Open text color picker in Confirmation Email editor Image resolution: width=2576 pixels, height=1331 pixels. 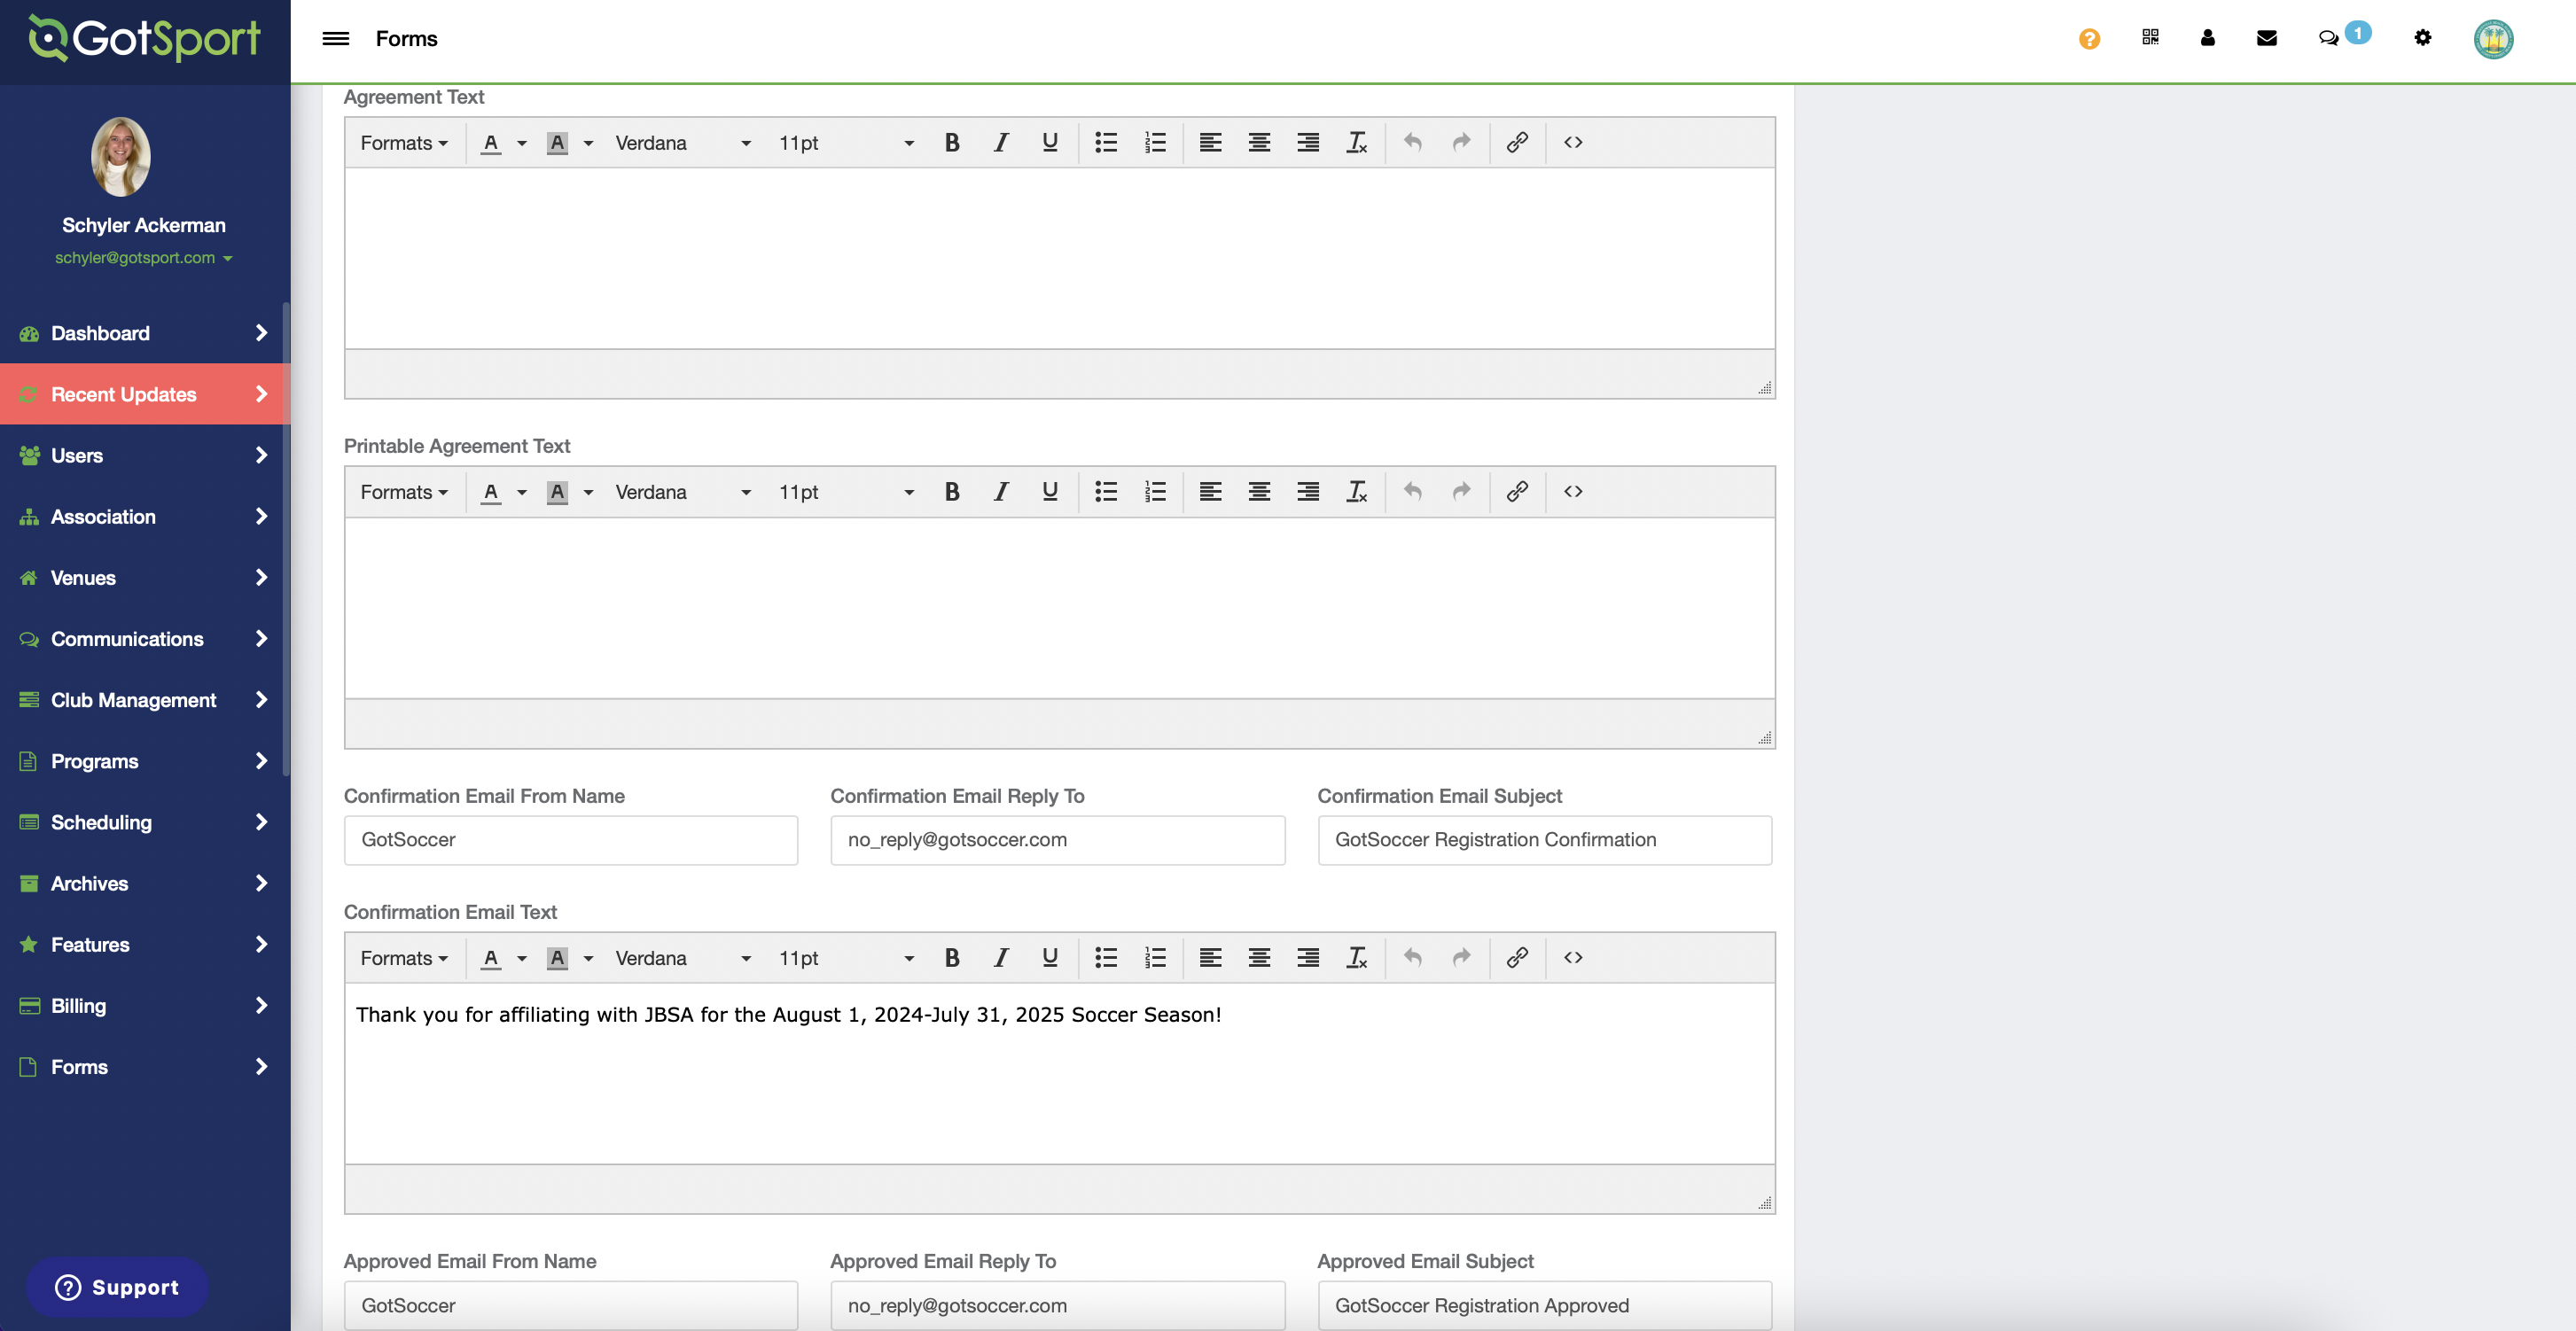(x=522, y=958)
